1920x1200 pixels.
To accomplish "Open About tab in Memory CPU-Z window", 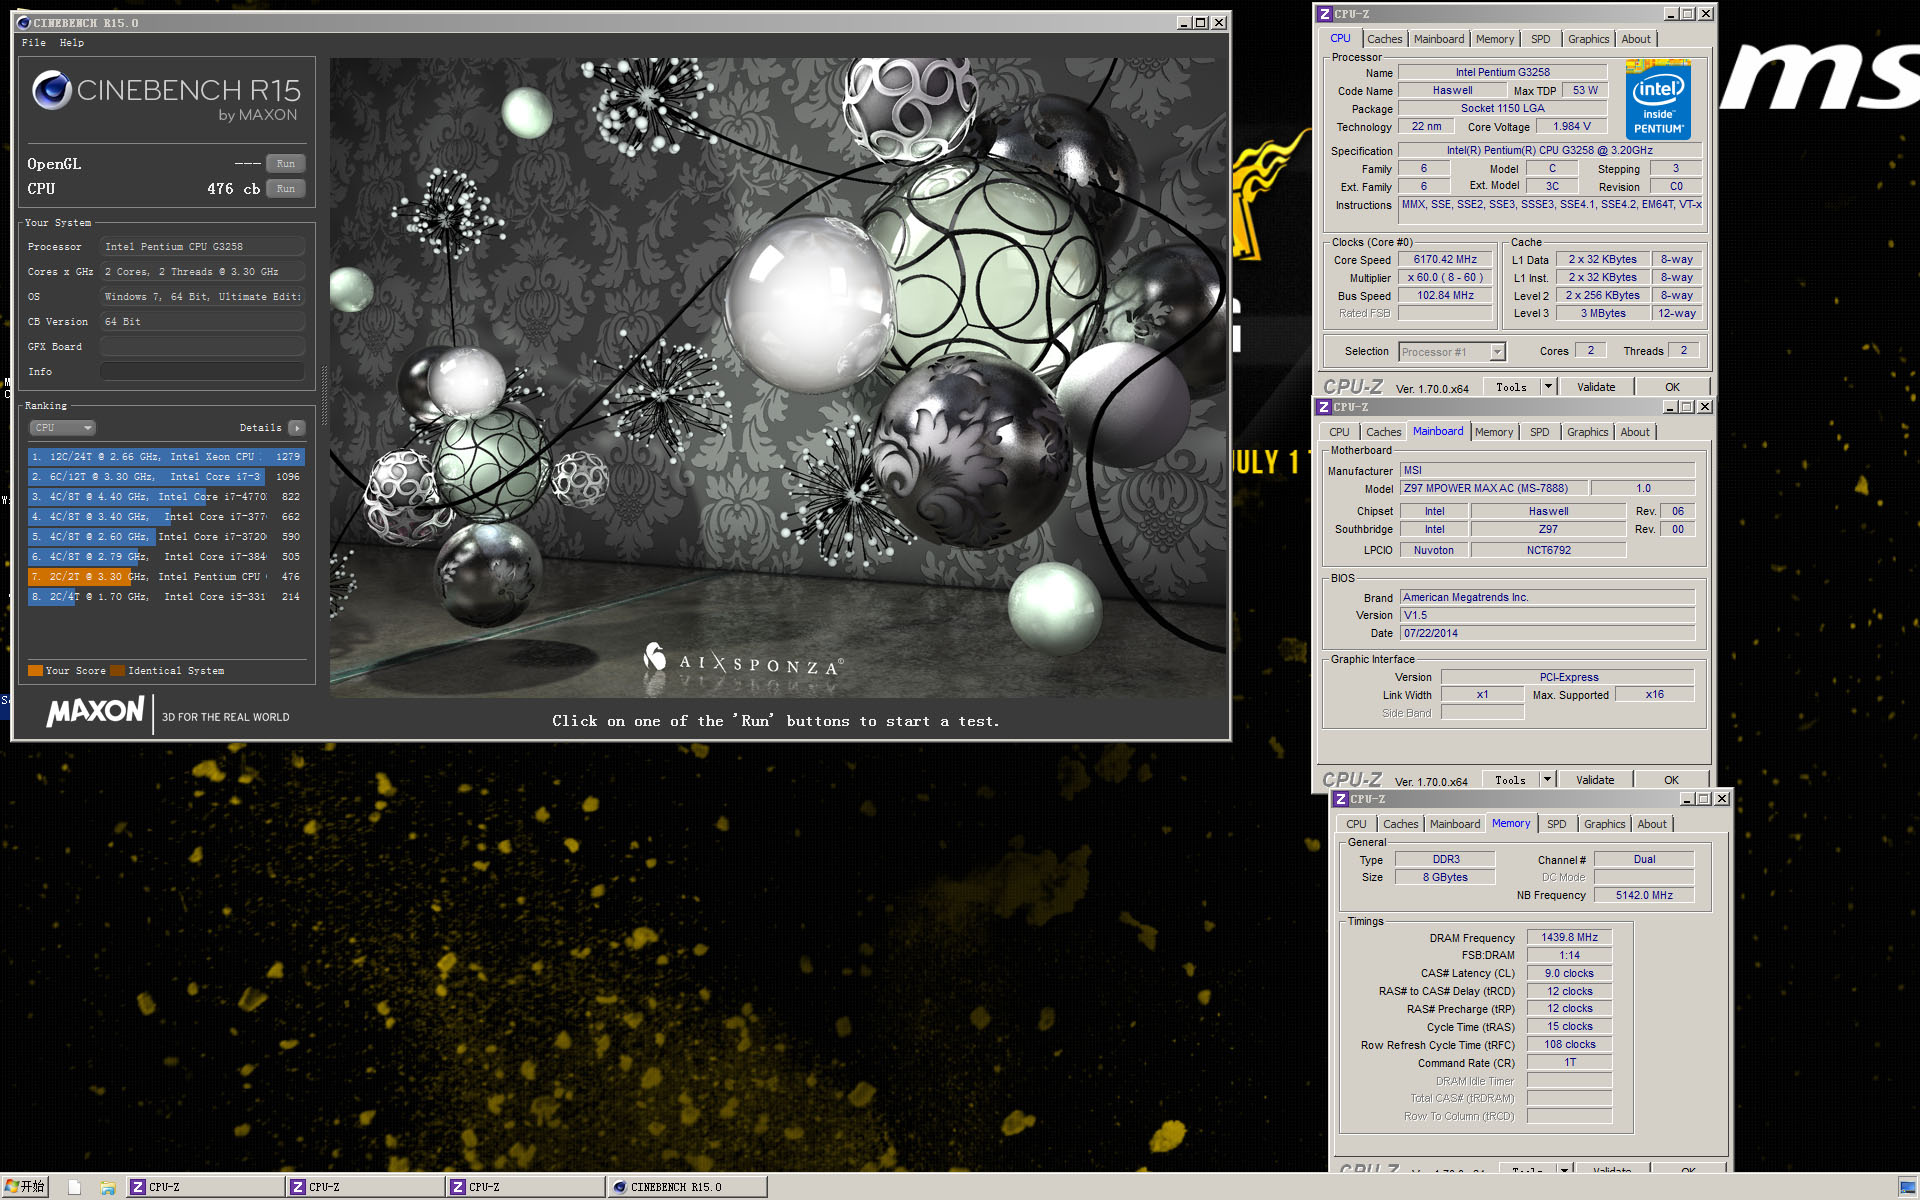I will tap(1652, 824).
